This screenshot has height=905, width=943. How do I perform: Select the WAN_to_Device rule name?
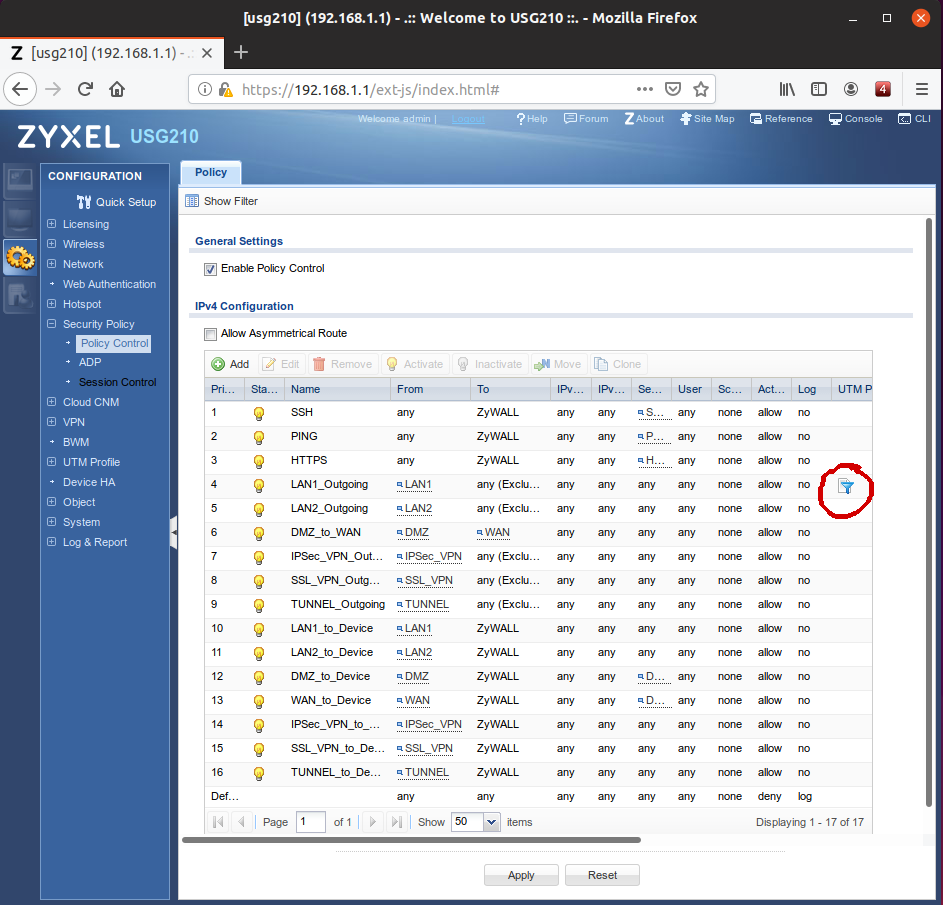[331, 700]
